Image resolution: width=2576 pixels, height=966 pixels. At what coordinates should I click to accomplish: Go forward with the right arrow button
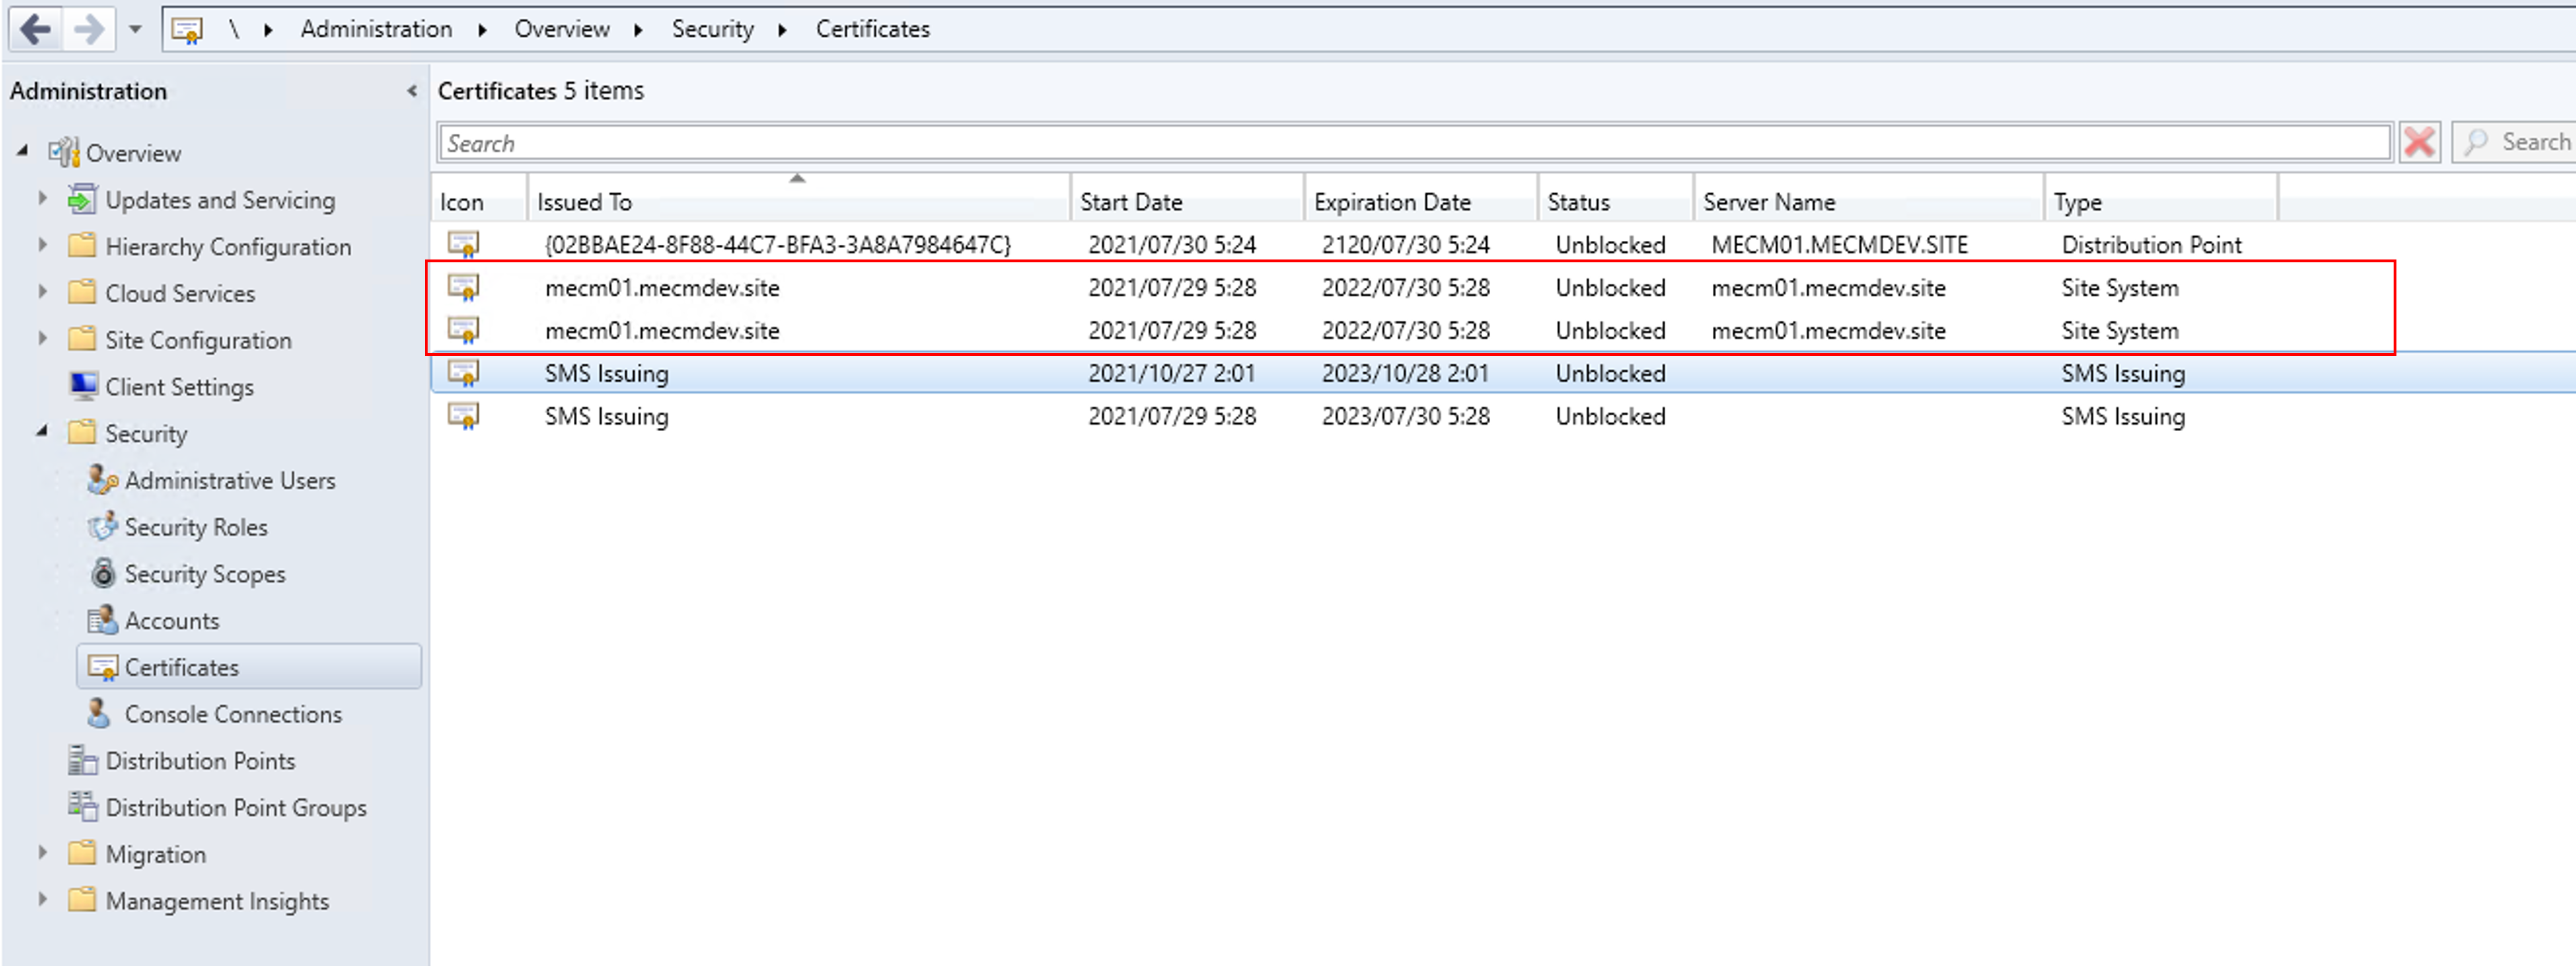(x=89, y=29)
